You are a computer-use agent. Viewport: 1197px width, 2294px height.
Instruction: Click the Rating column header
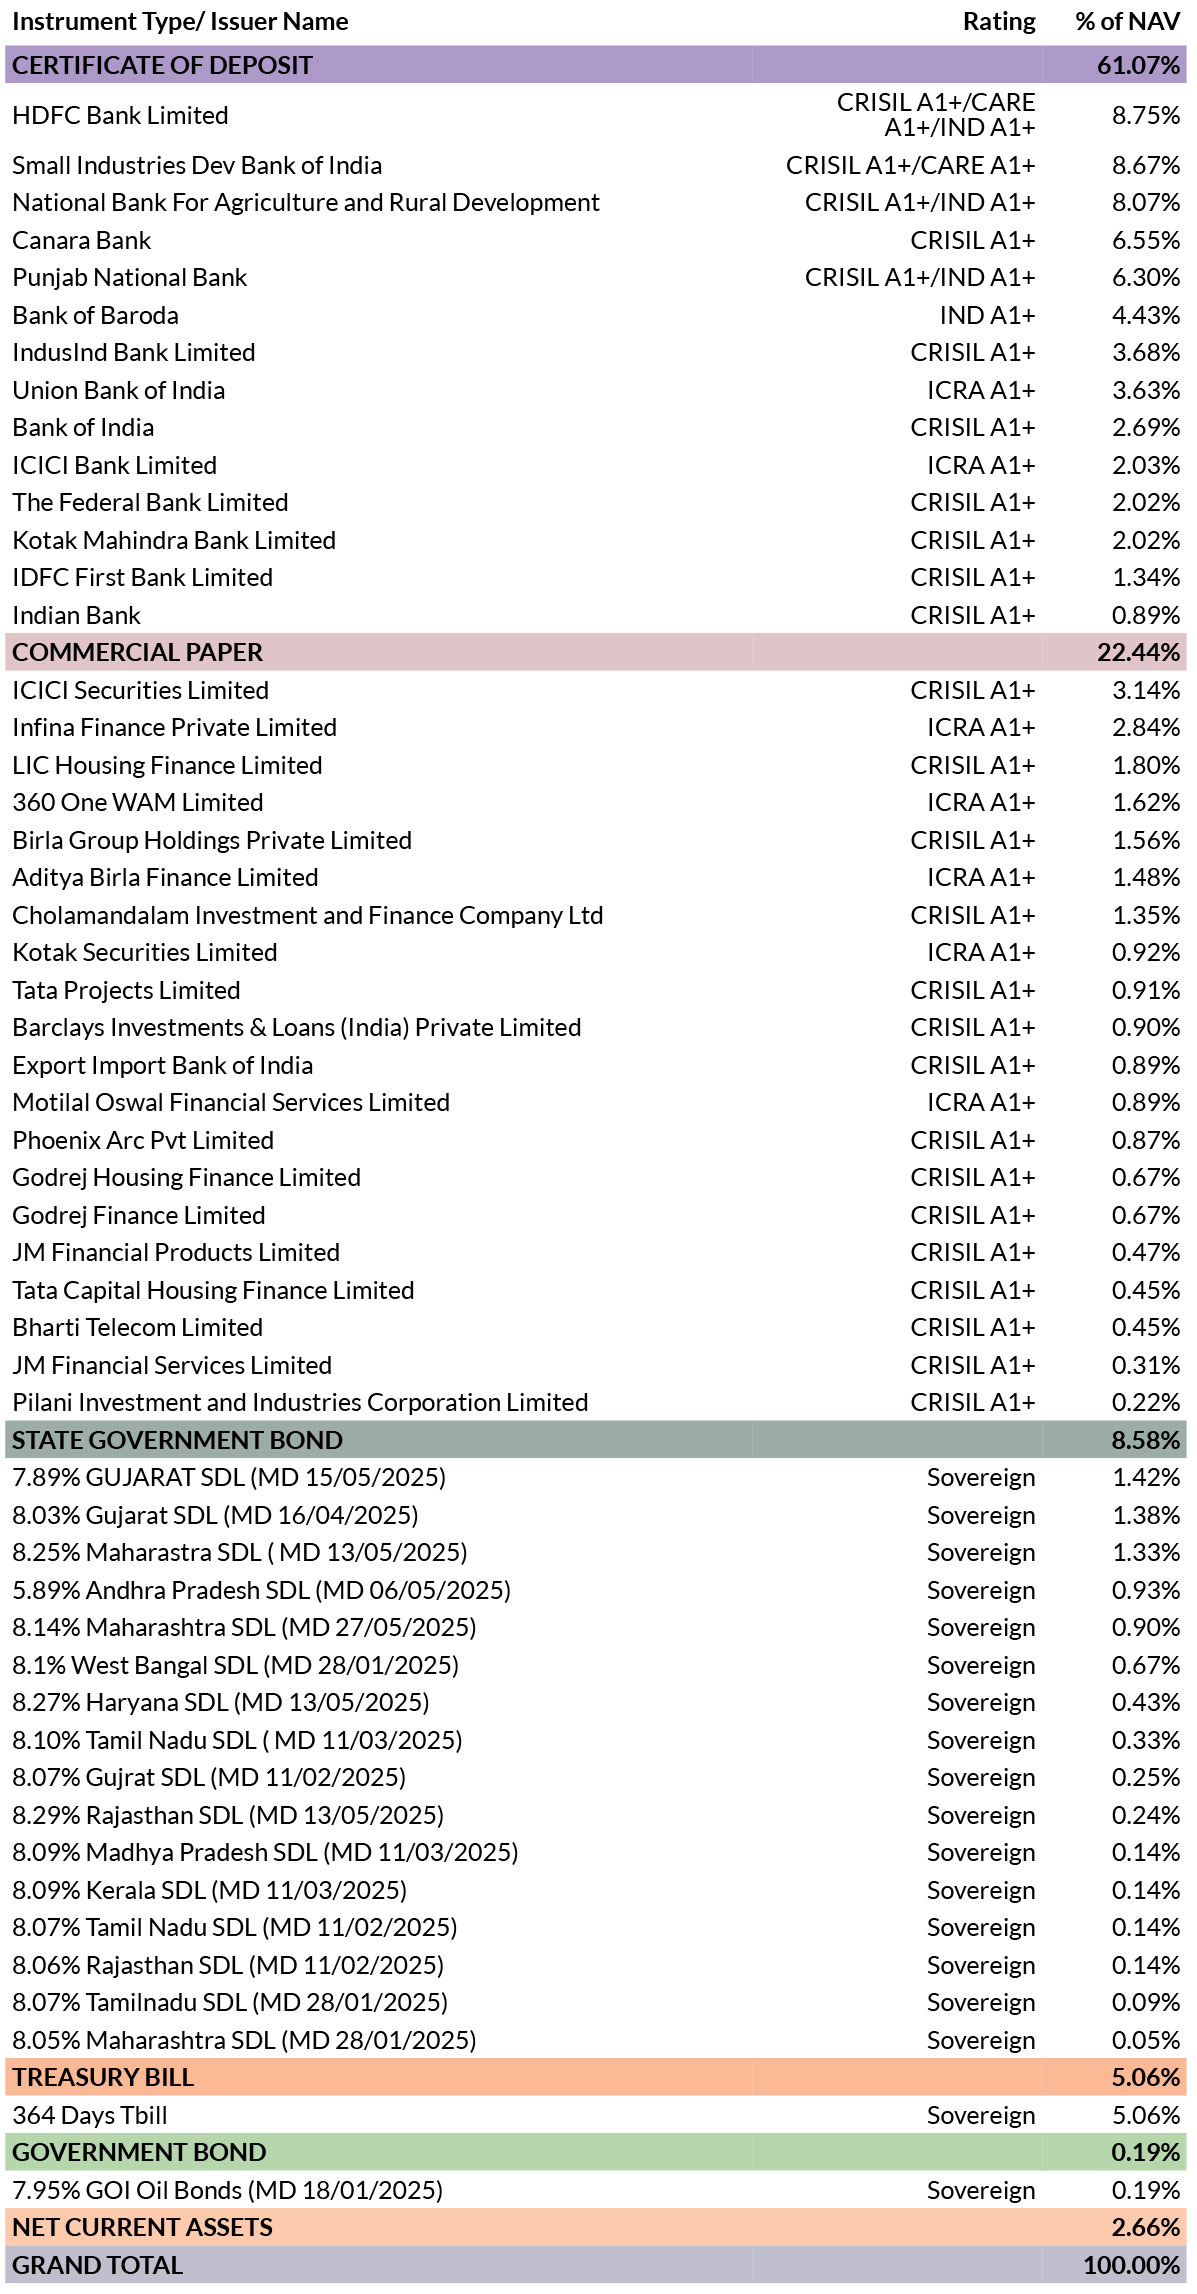click(x=999, y=22)
